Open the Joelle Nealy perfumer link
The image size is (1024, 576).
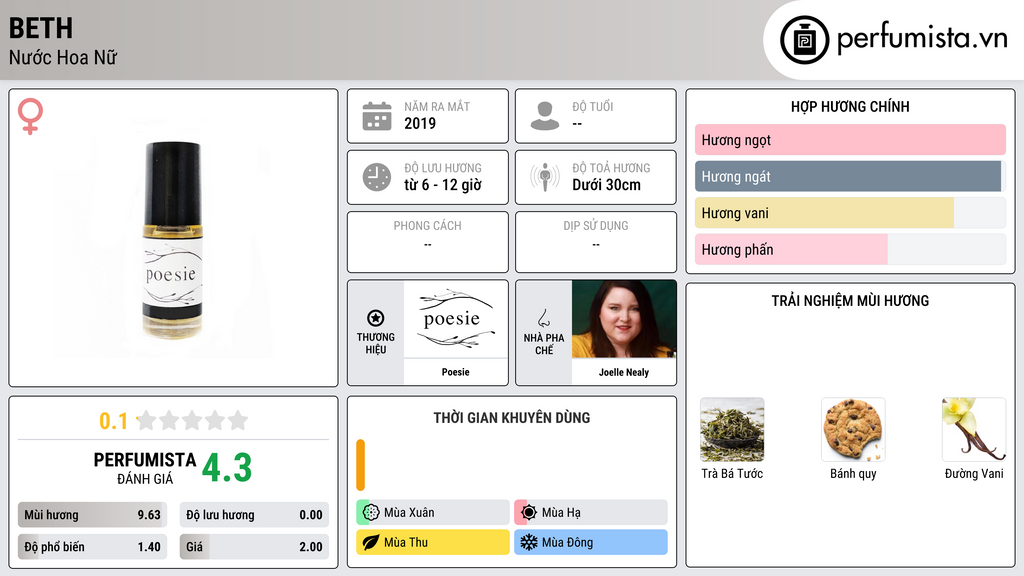pos(624,372)
